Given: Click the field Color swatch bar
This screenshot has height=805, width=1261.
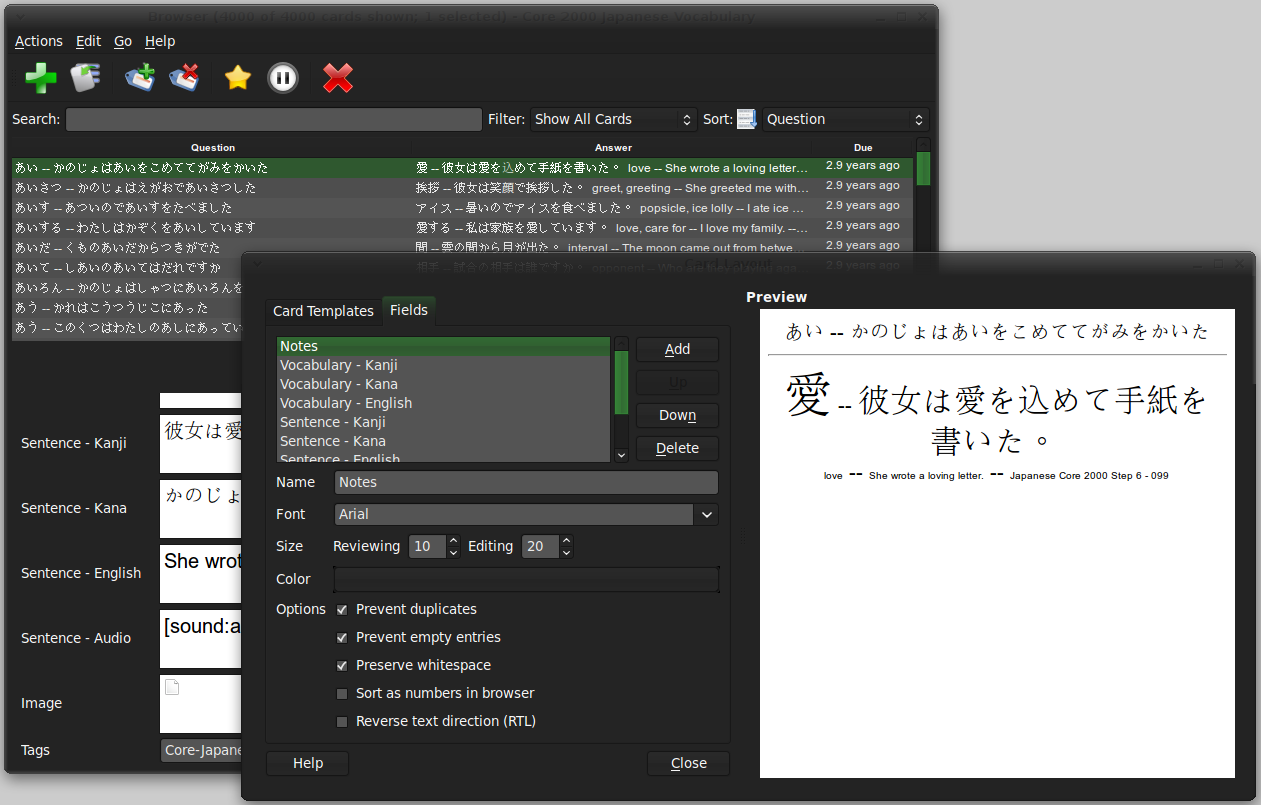Looking at the screenshot, I should point(526,579).
